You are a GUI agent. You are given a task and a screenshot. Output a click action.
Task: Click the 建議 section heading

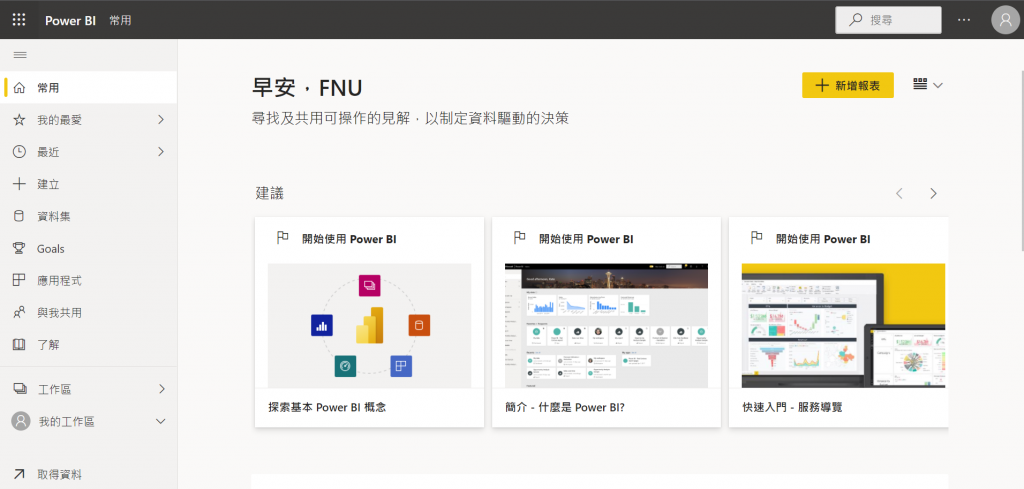270,193
